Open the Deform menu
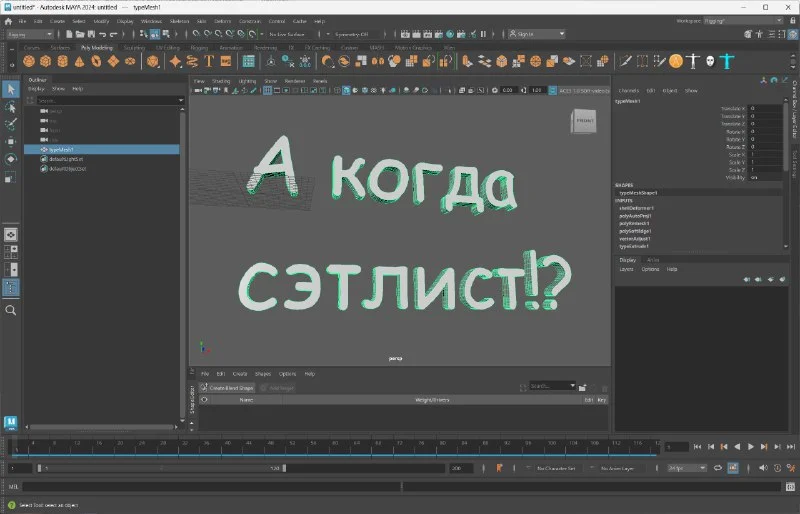 pos(221,20)
